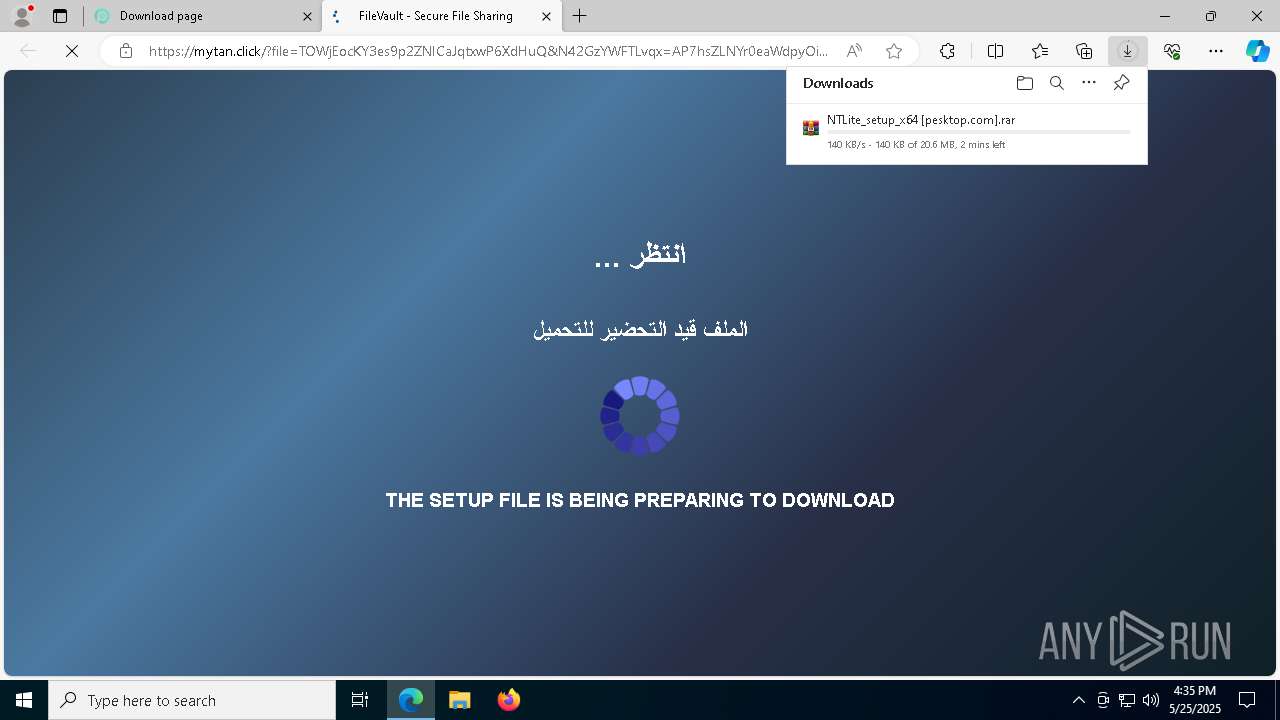Click the rar file icon in Downloads
Viewport: 1280px width, 720px height.
pyautogui.click(x=811, y=128)
